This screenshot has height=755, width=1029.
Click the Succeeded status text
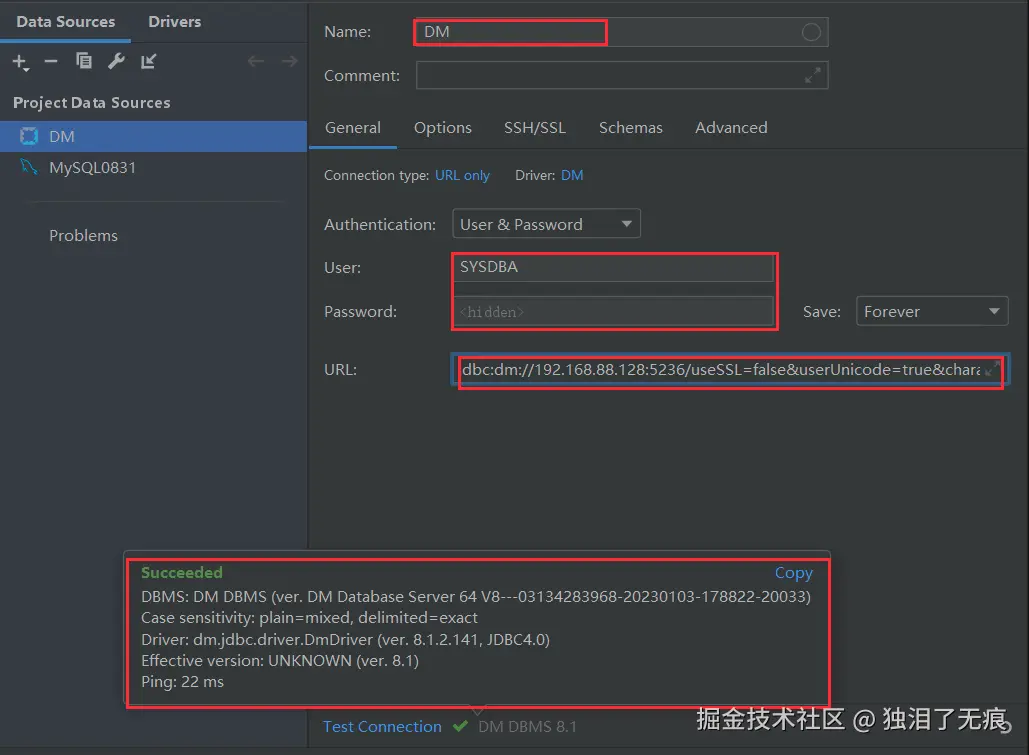pyautogui.click(x=182, y=572)
